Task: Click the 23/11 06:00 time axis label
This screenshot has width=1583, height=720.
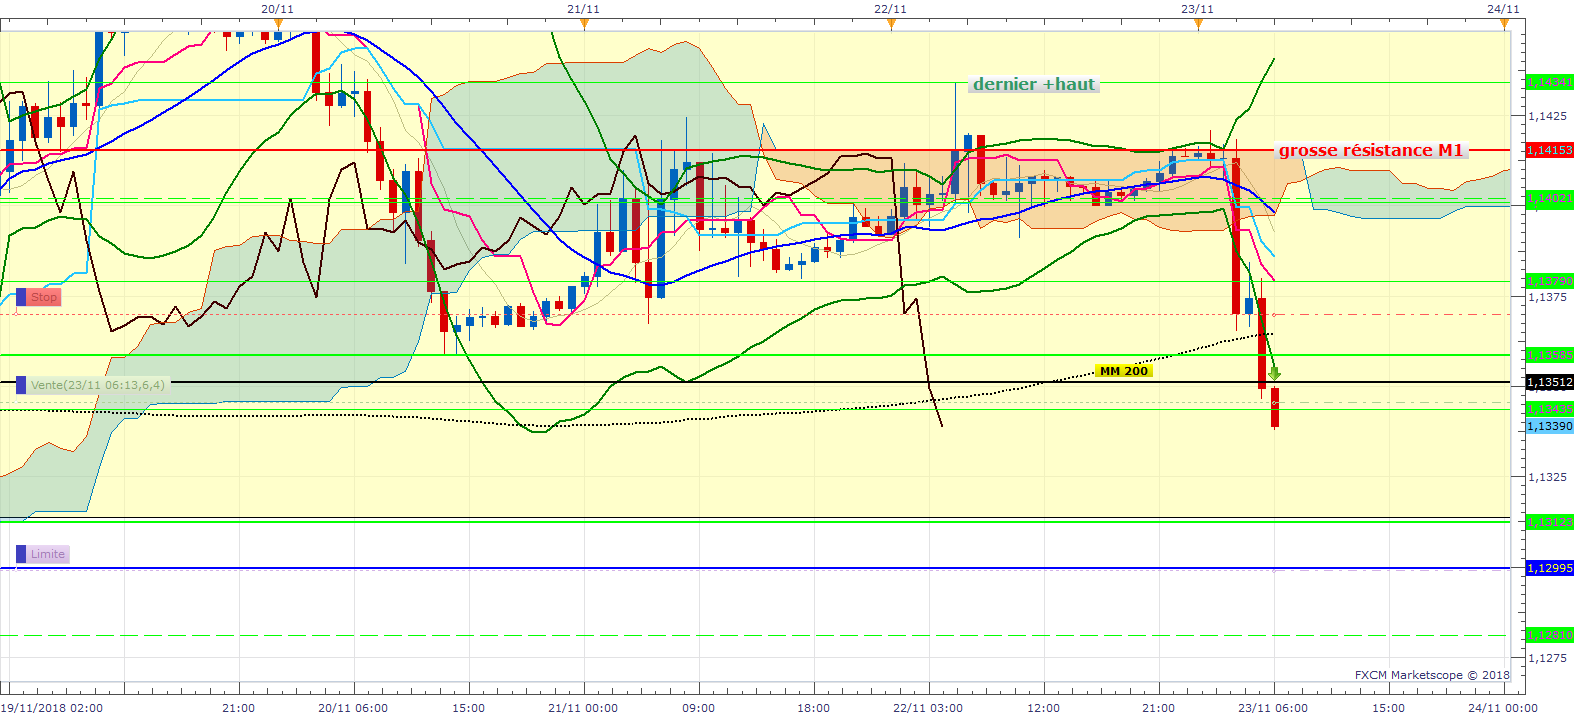Action: pos(1272,708)
